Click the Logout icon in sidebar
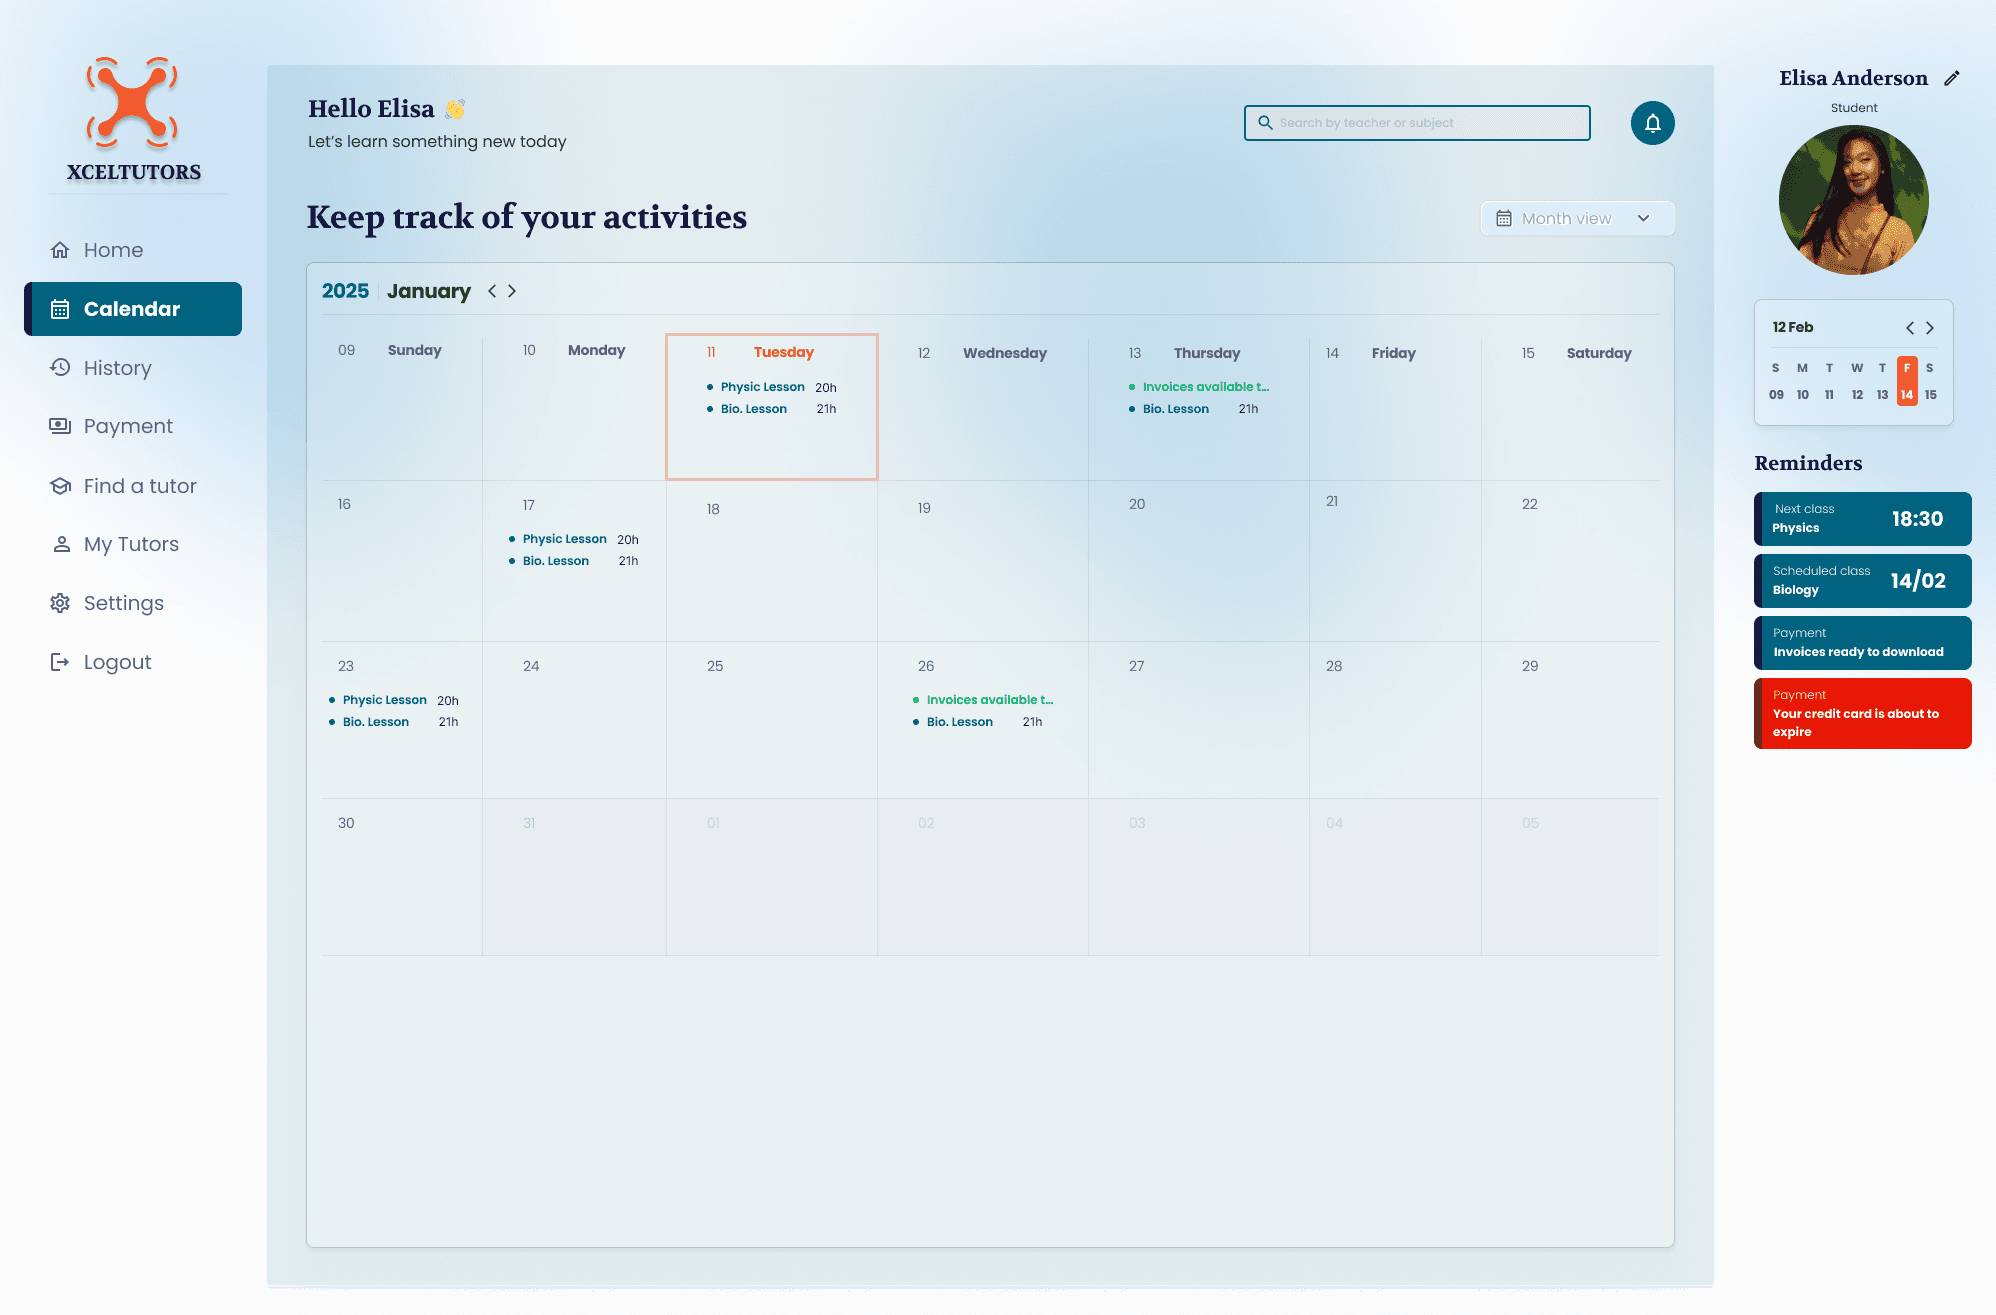Image resolution: width=1996 pixels, height=1315 pixels. (x=60, y=662)
